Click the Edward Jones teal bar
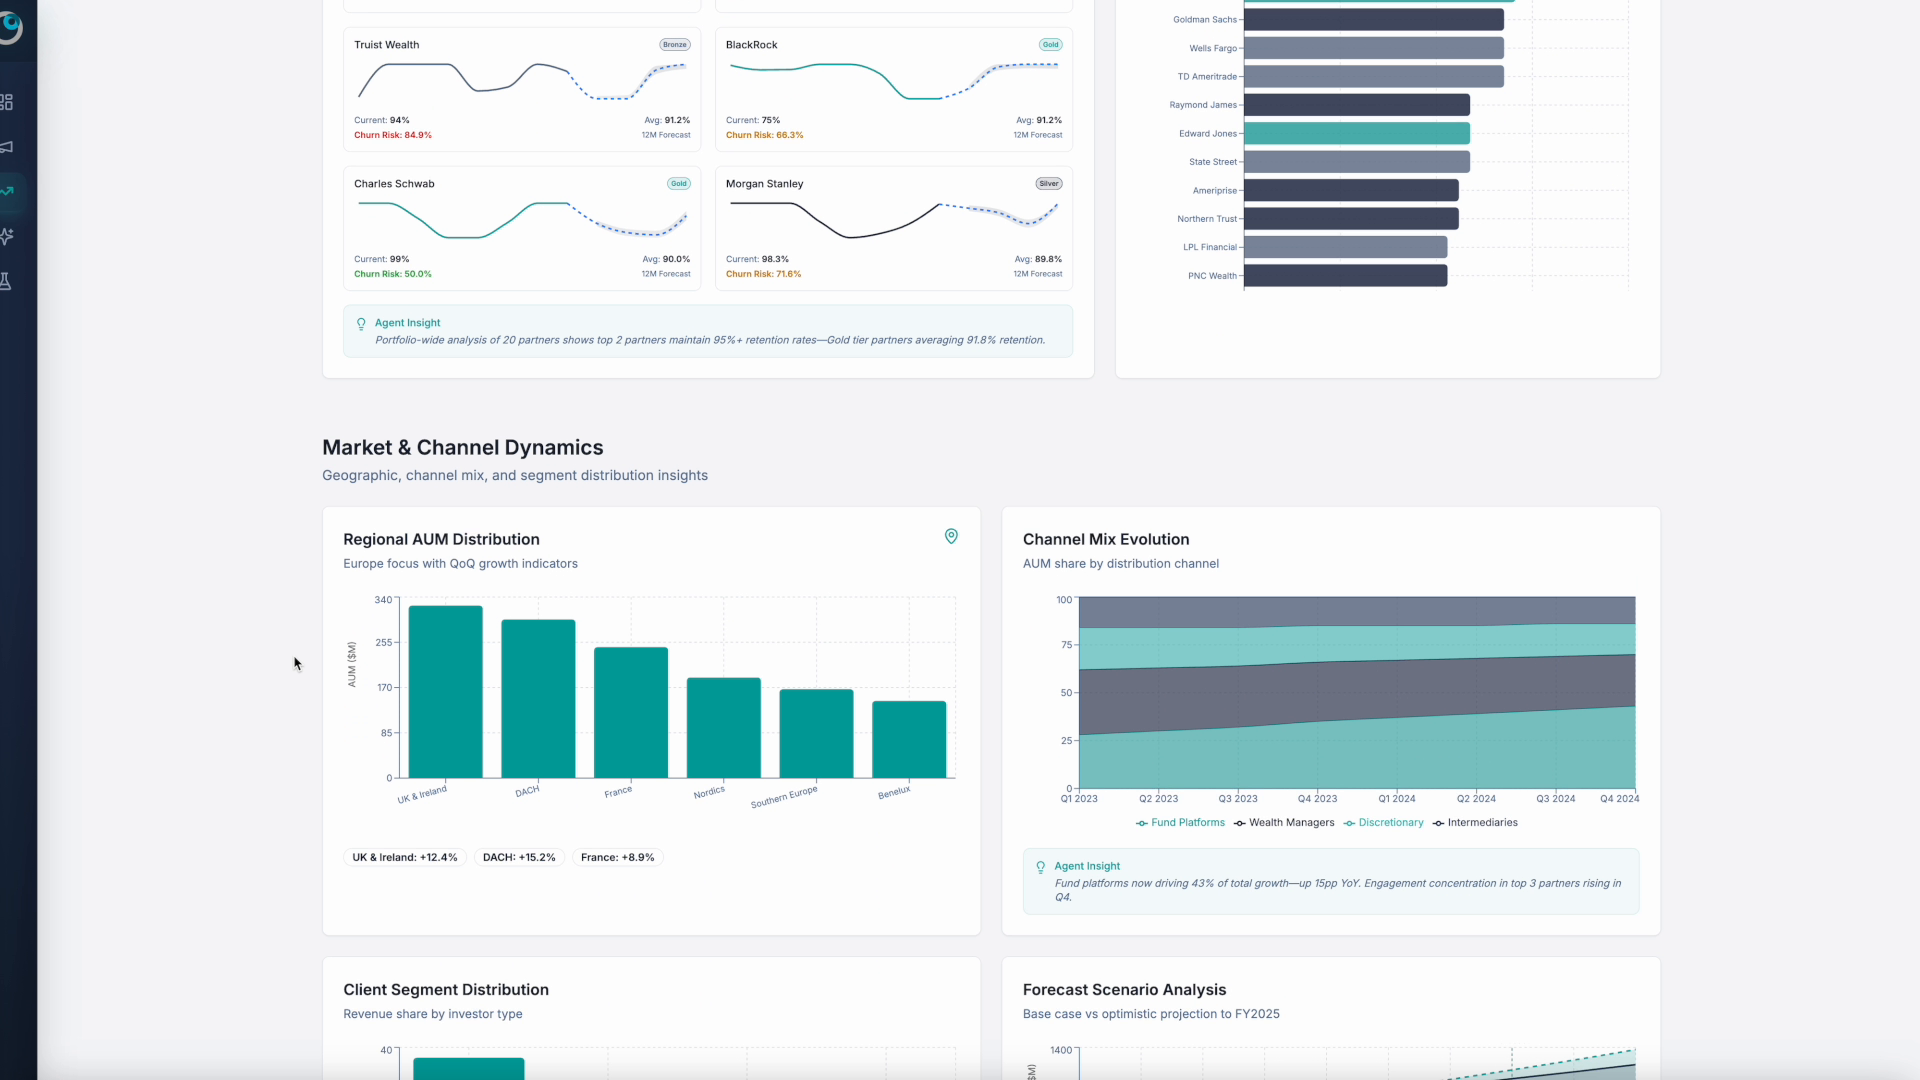Viewport: 1920px width, 1080px height. (1356, 134)
